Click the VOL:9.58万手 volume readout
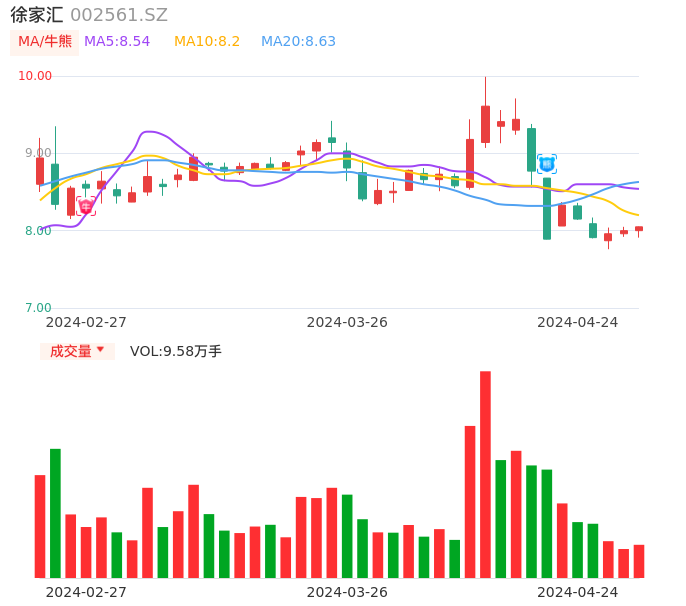 coord(176,351)
